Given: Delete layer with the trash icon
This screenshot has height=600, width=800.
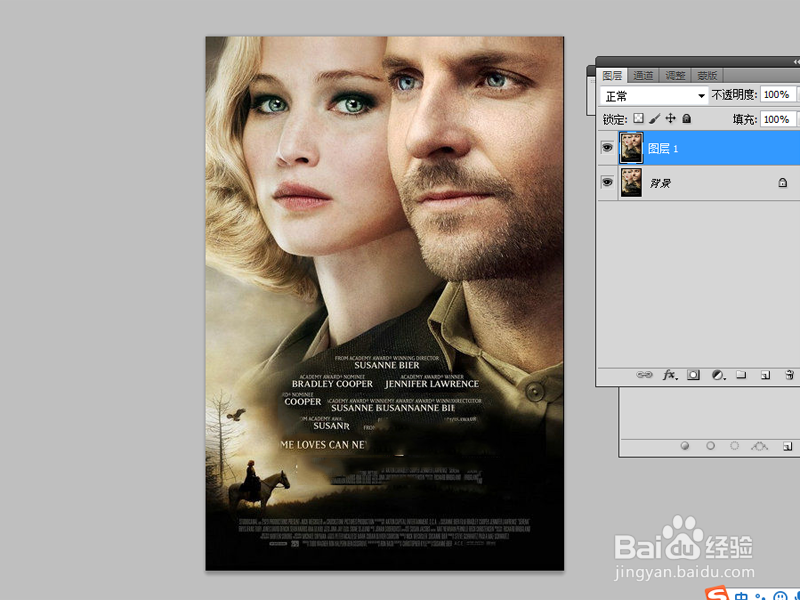Looking at the screenshot, I should tap(789, 375).
